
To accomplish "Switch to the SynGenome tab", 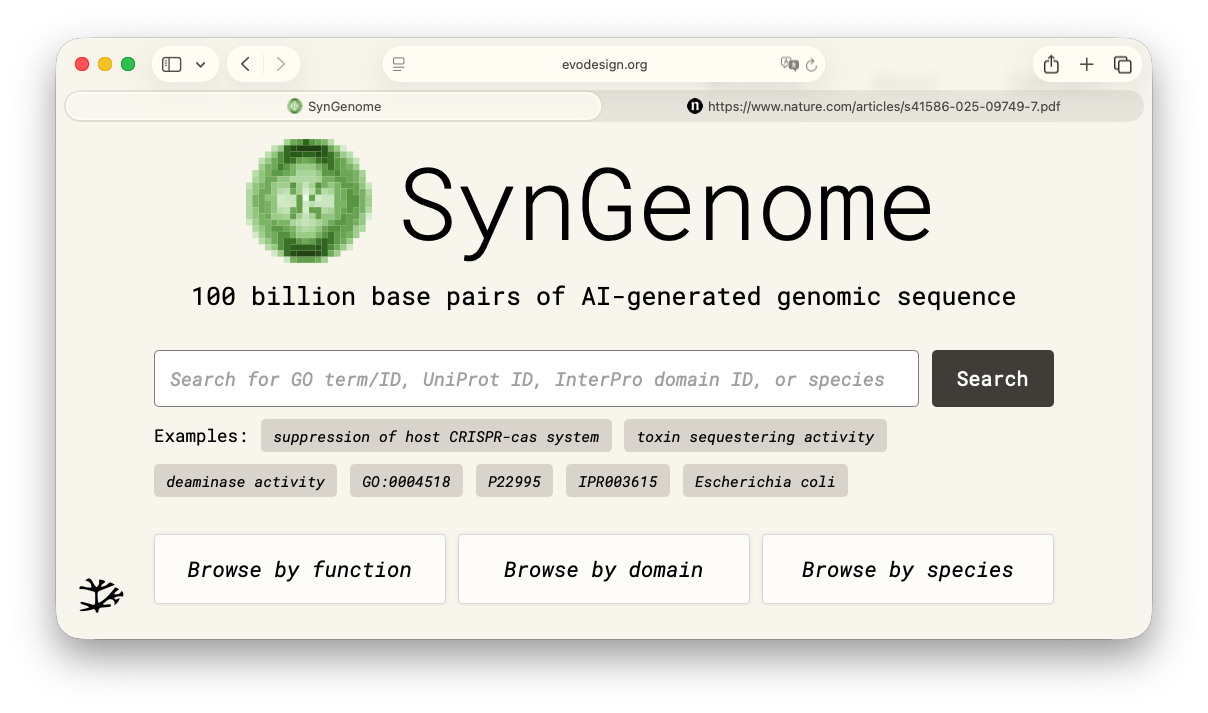I will (333, 106).
